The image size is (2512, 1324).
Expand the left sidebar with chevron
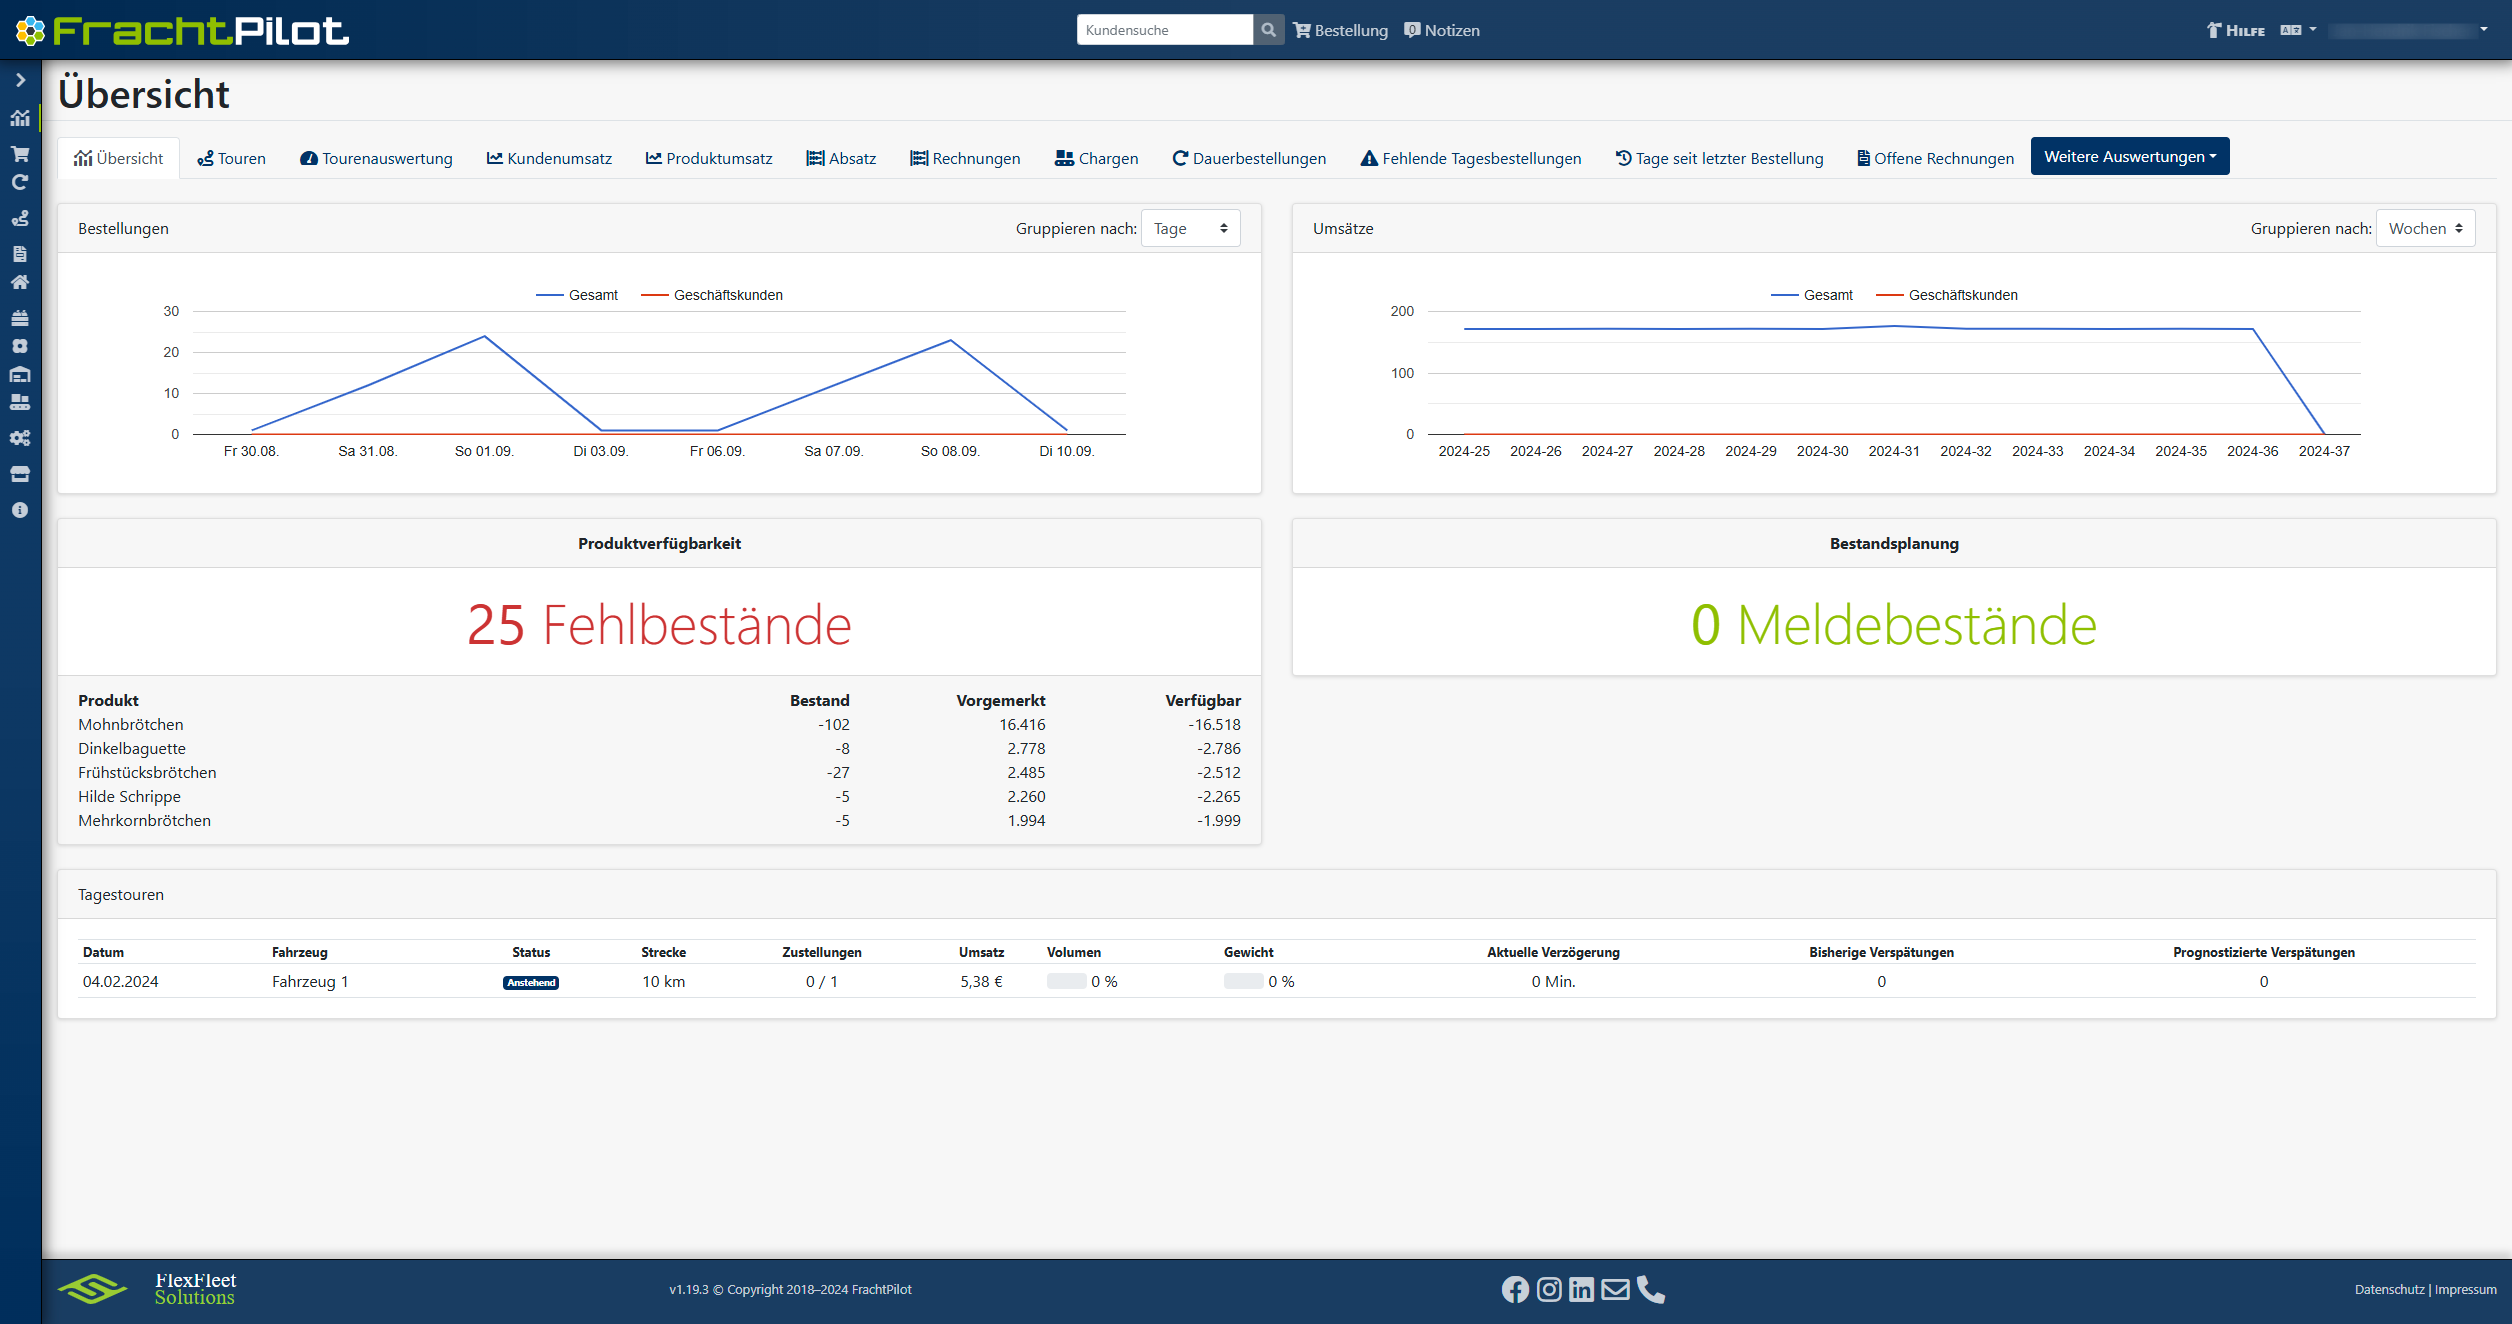coord(20,80)
